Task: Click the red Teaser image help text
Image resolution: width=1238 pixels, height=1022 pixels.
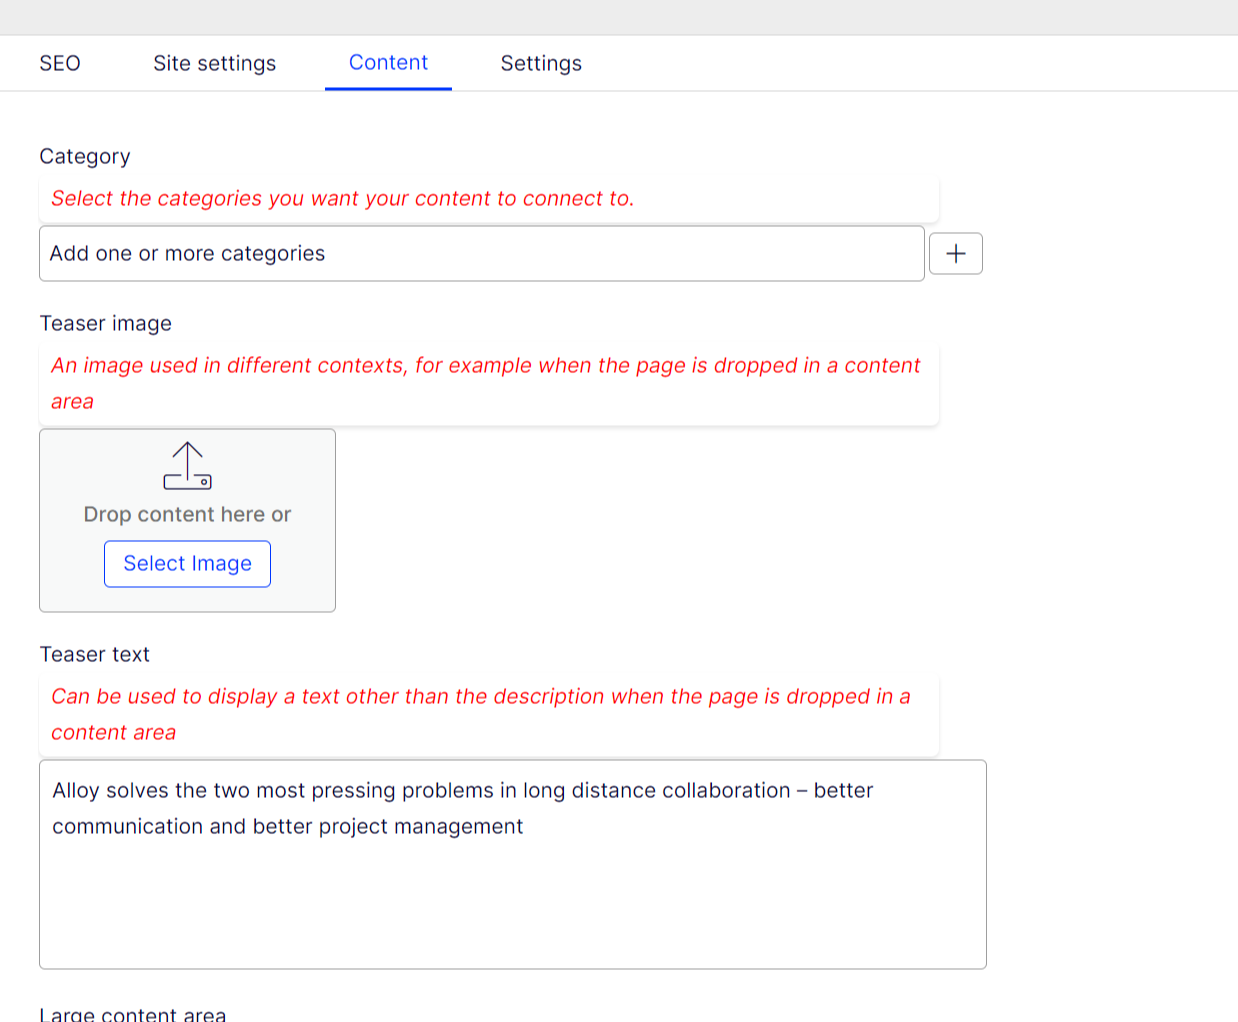Action: (485, 366)
